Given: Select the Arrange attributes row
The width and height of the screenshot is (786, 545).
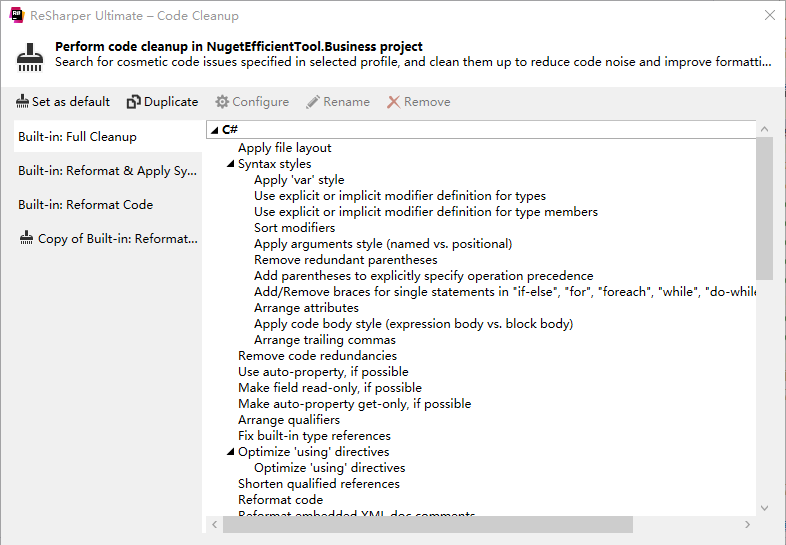Looking at the screenshot, I should tap(306, 308).
